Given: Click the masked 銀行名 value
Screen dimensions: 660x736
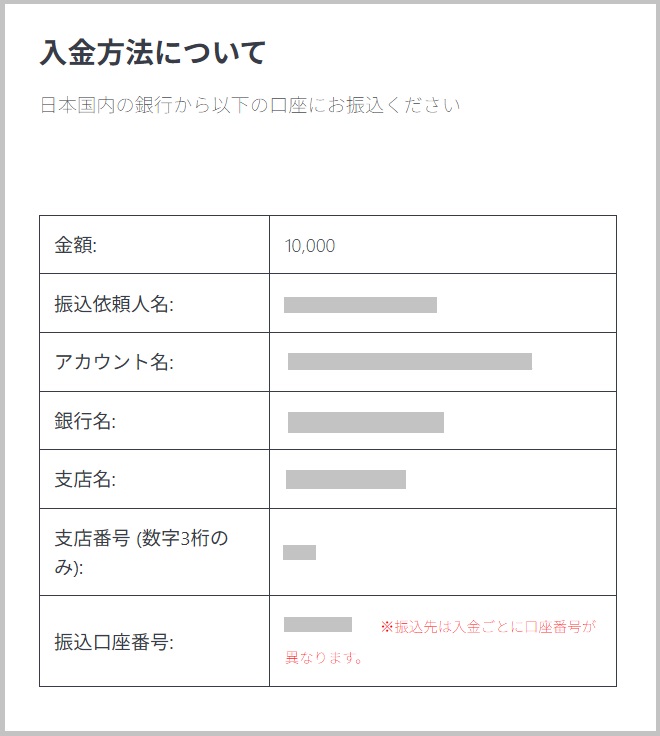Looking at the screenshot, I should [366, 422].
